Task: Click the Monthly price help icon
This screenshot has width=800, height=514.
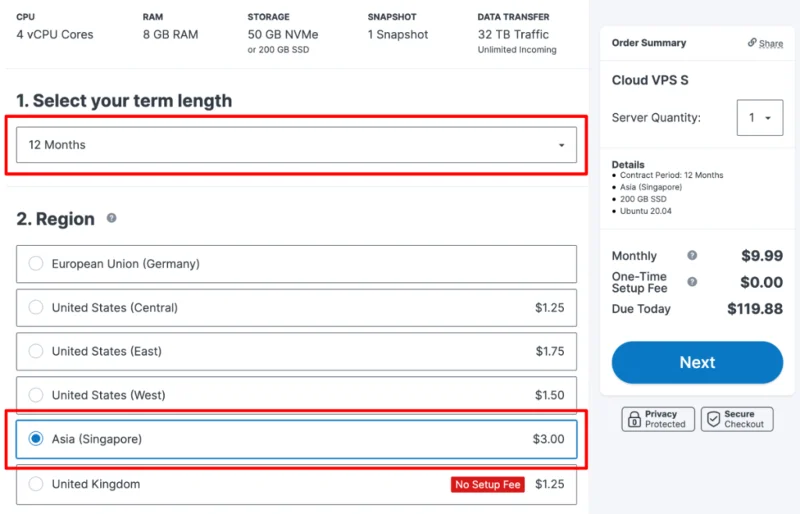Action: pyautogui.click(x=692, y=255)
